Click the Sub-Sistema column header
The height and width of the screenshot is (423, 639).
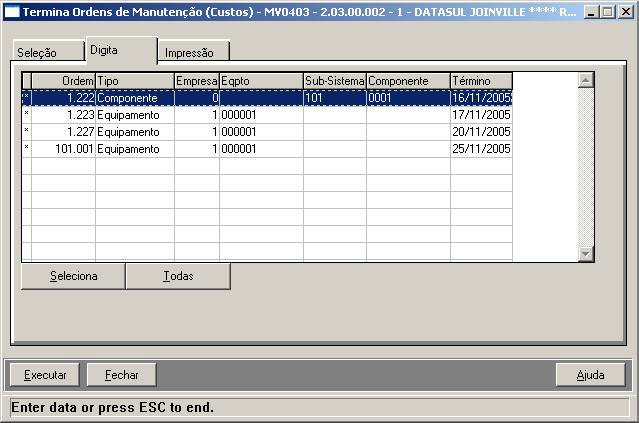point(335,81)
